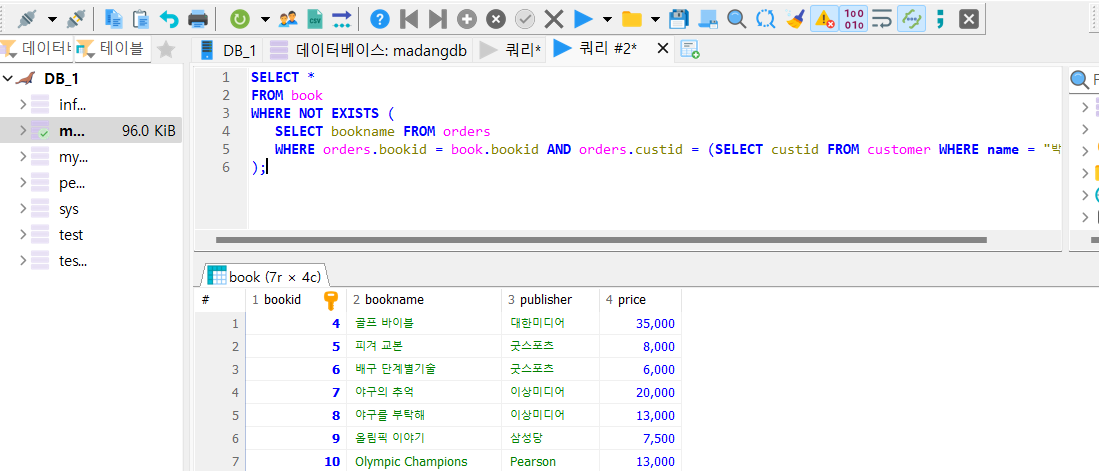Screen dimensions: 1099x471
Task: Sort by bookname column header
Action: point(424,300)
